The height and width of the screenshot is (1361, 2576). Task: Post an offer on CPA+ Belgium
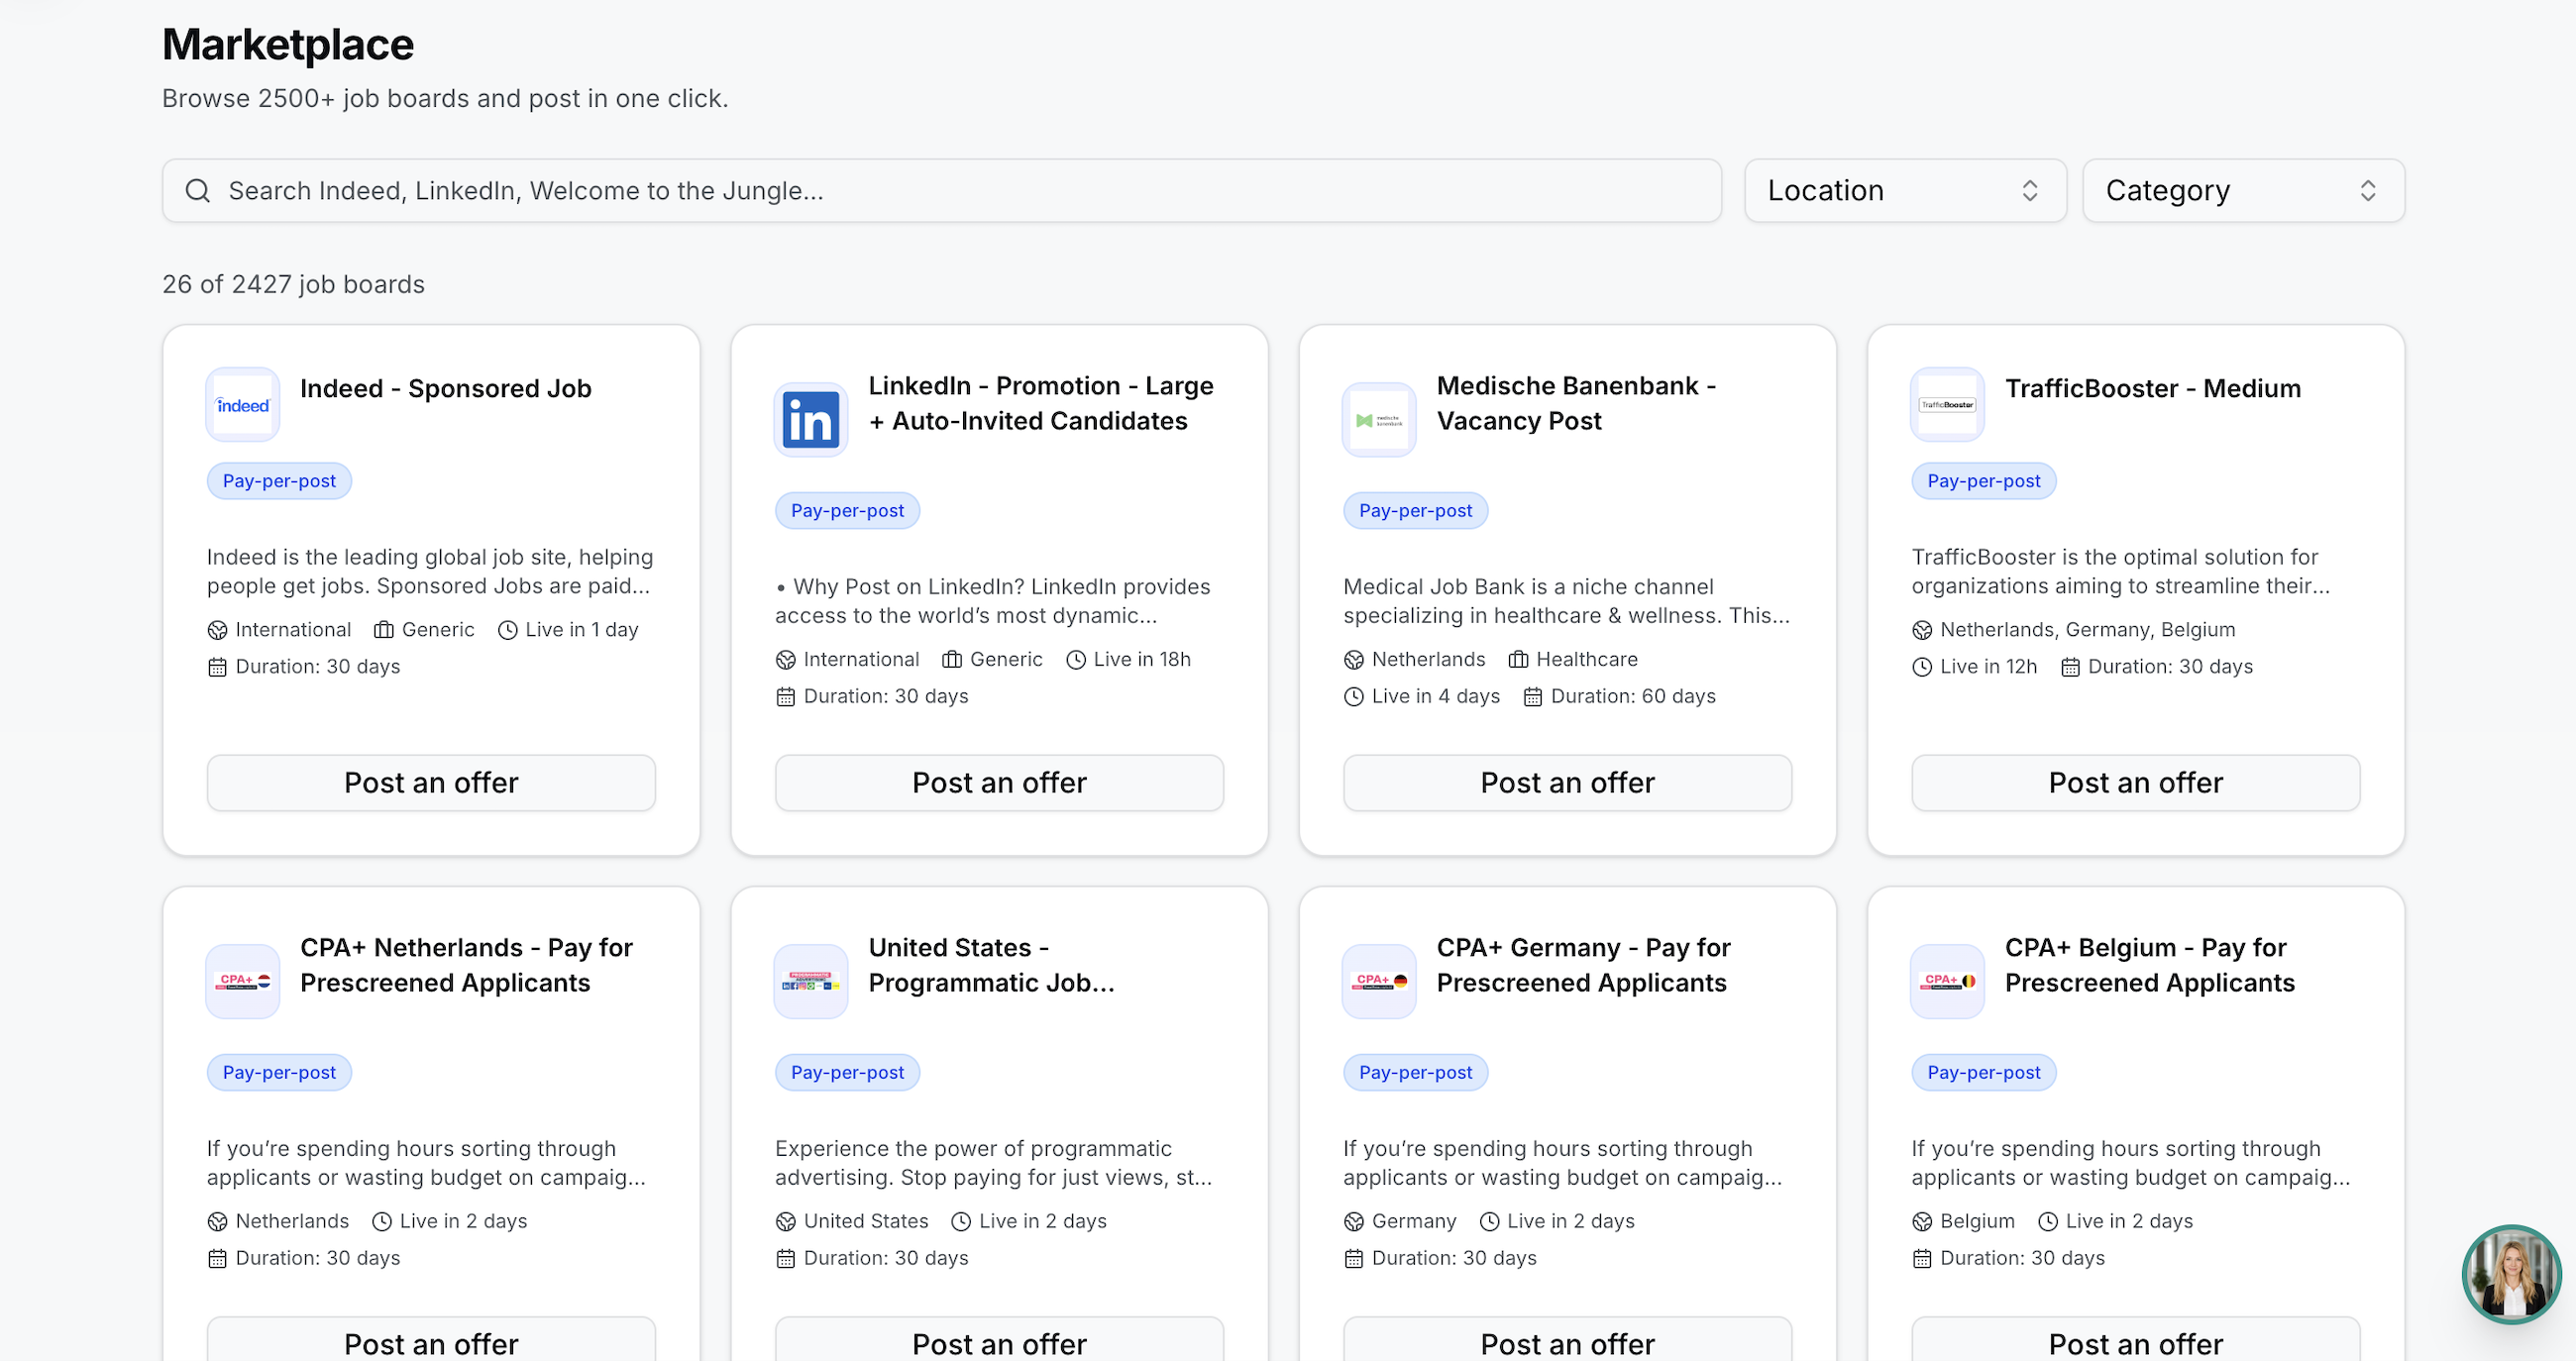[x=2135, y=1340]
